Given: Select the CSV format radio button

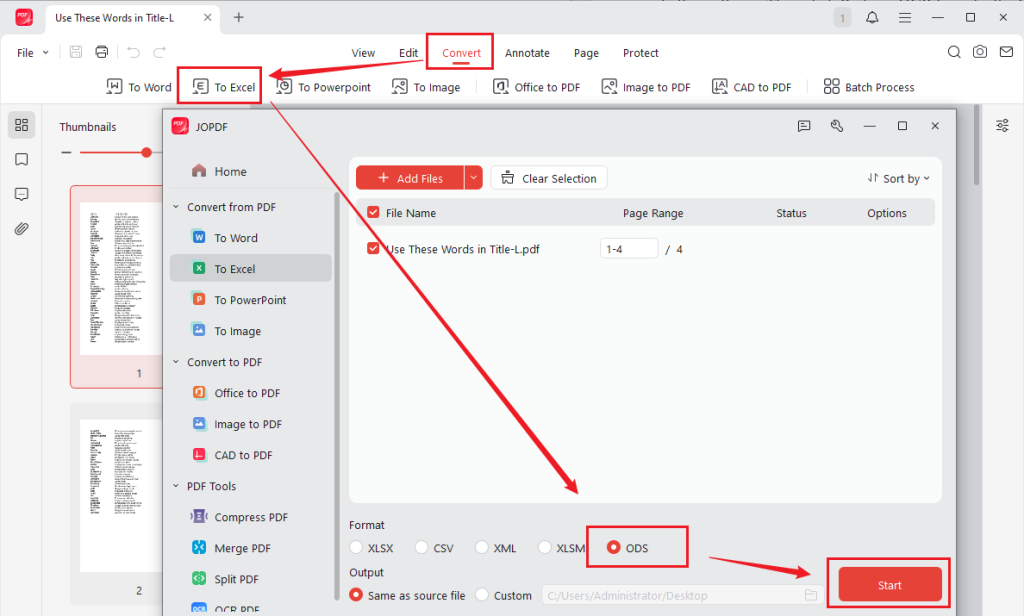Looking at the screenshot, I should coord(422,547).
